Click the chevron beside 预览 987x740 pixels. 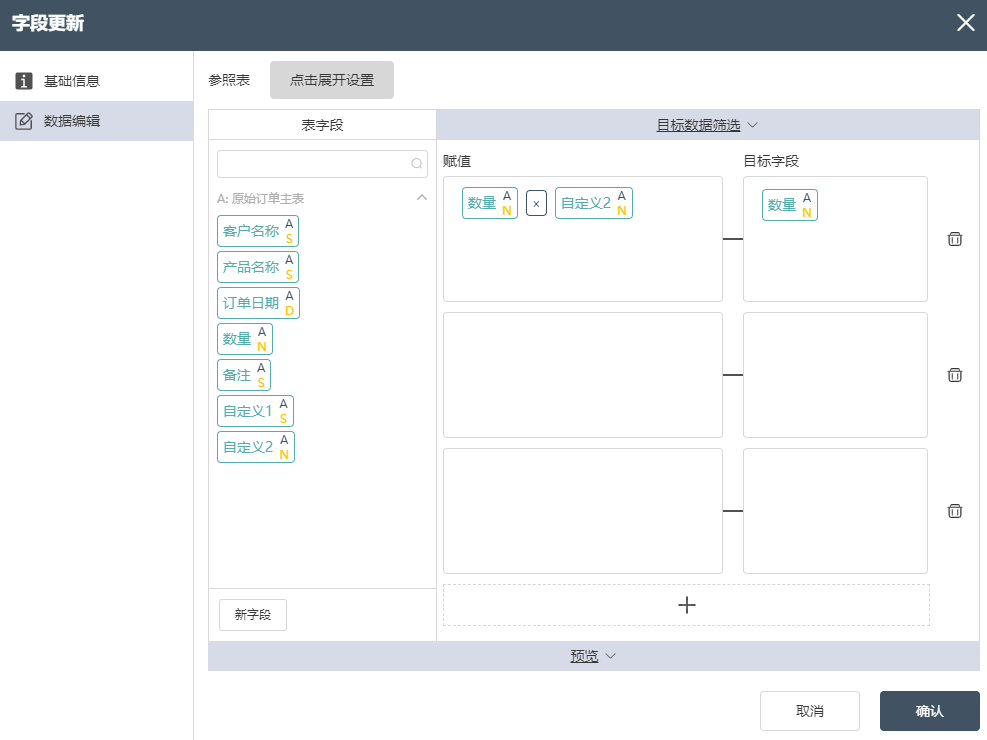[611, 656]
